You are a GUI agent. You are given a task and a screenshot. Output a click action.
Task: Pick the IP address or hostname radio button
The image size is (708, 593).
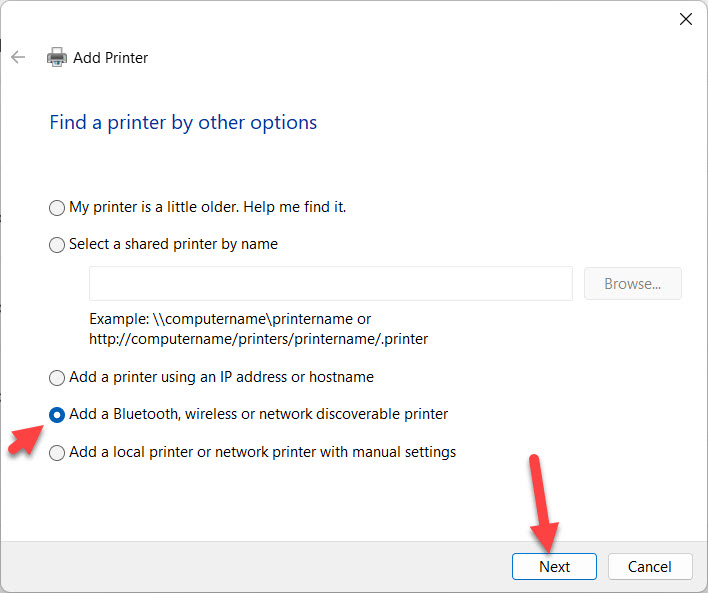coord(57,378)
